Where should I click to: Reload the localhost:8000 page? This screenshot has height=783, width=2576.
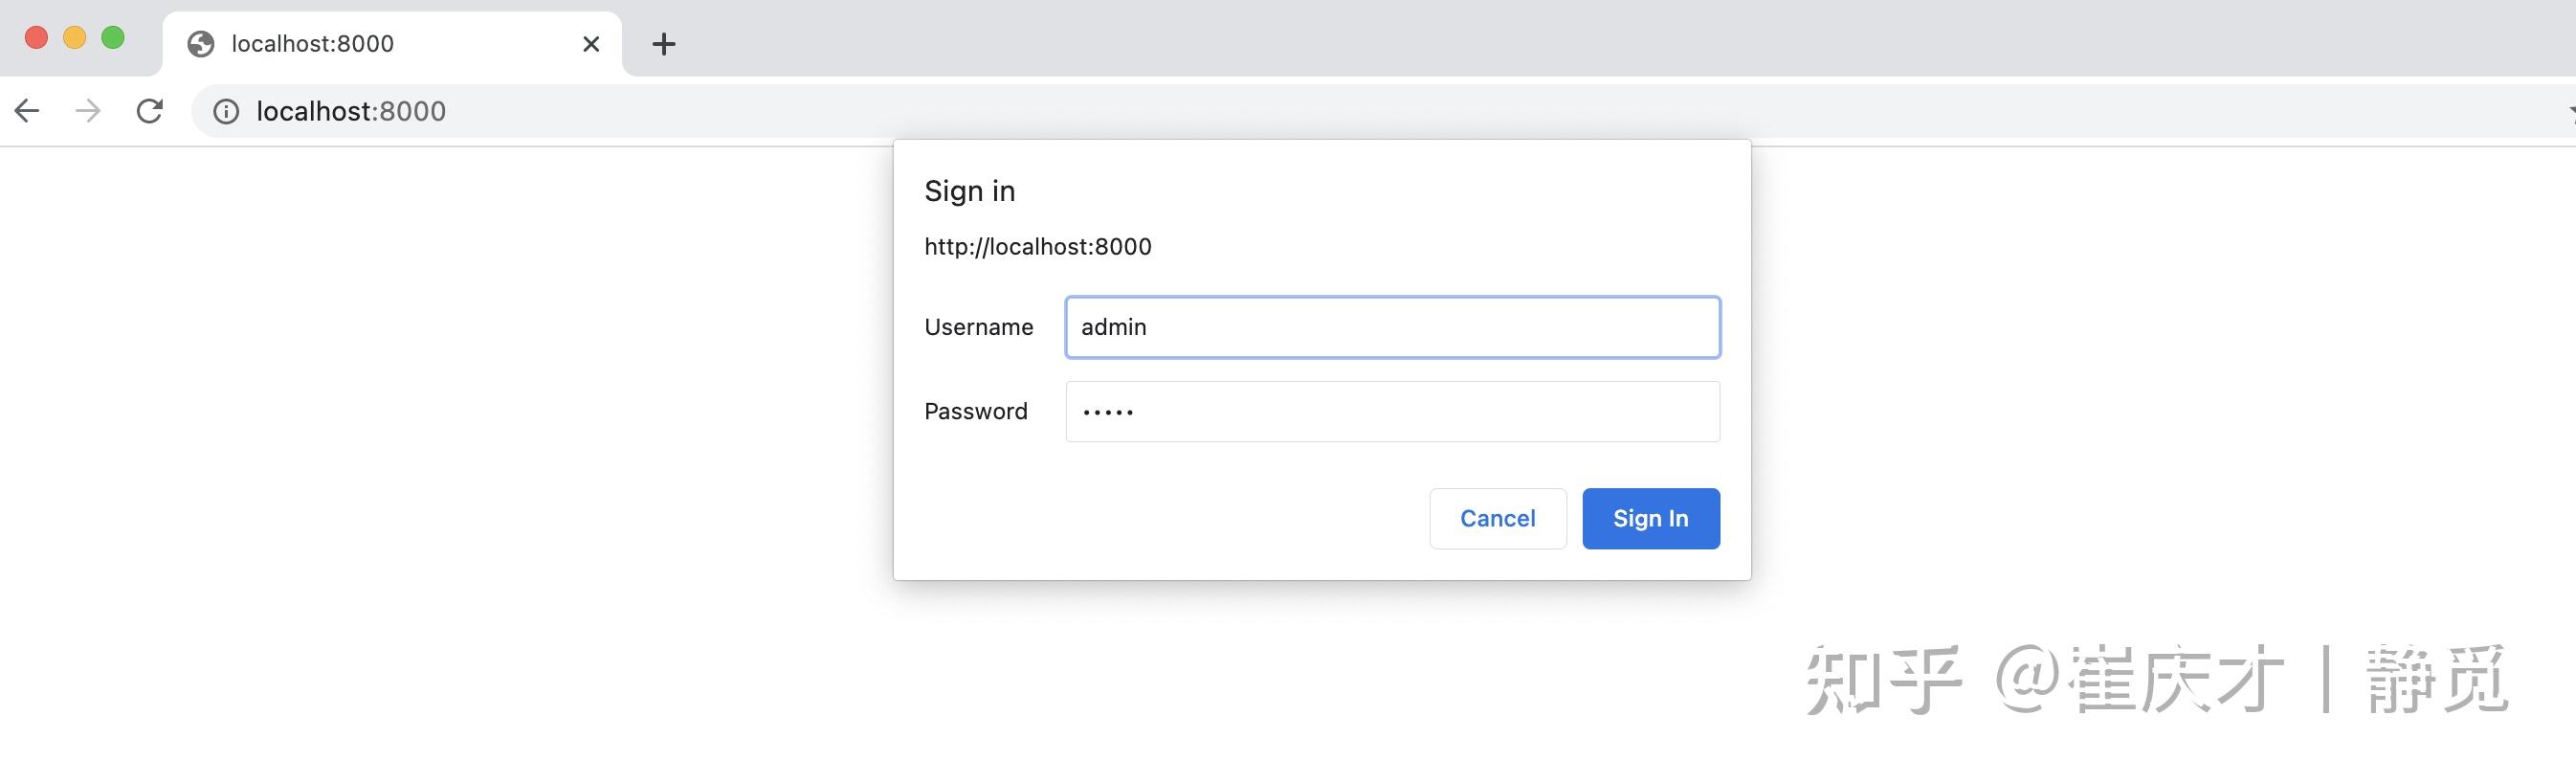coord(150,111)
